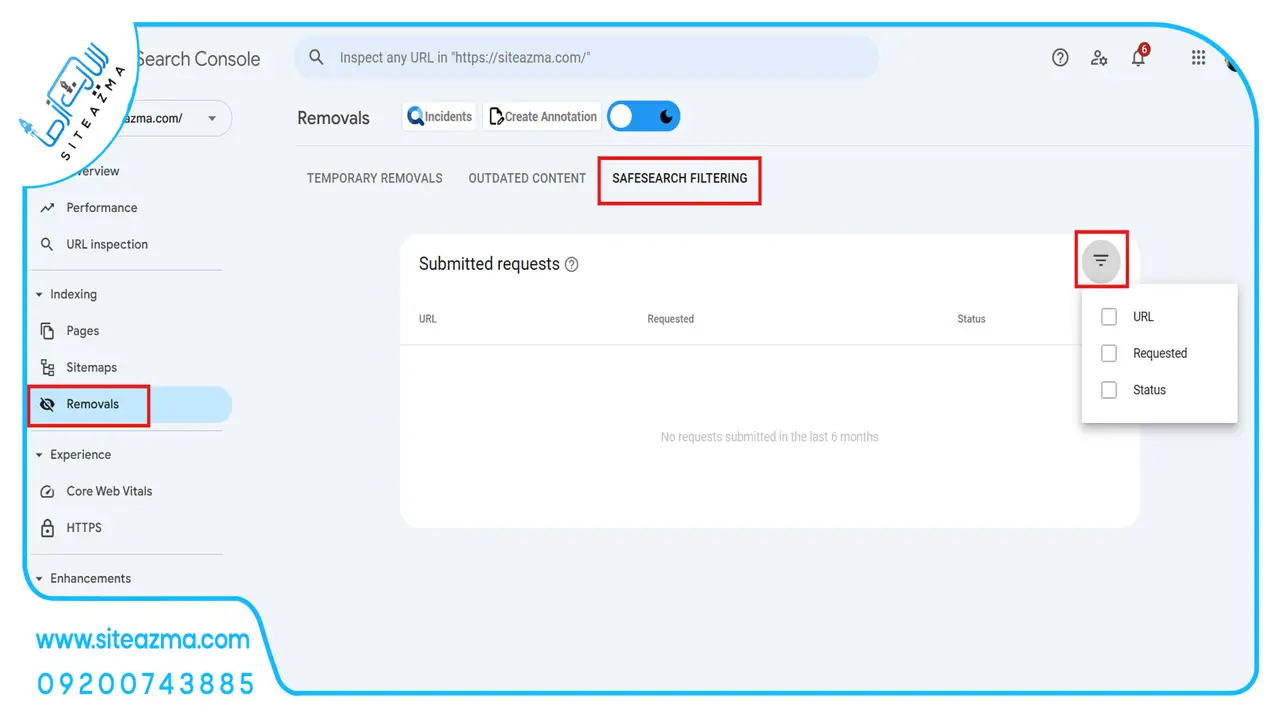Click the Removals crossed-eye icon
The height and width of the screenshot is (720, 1280).
[47, 404]
